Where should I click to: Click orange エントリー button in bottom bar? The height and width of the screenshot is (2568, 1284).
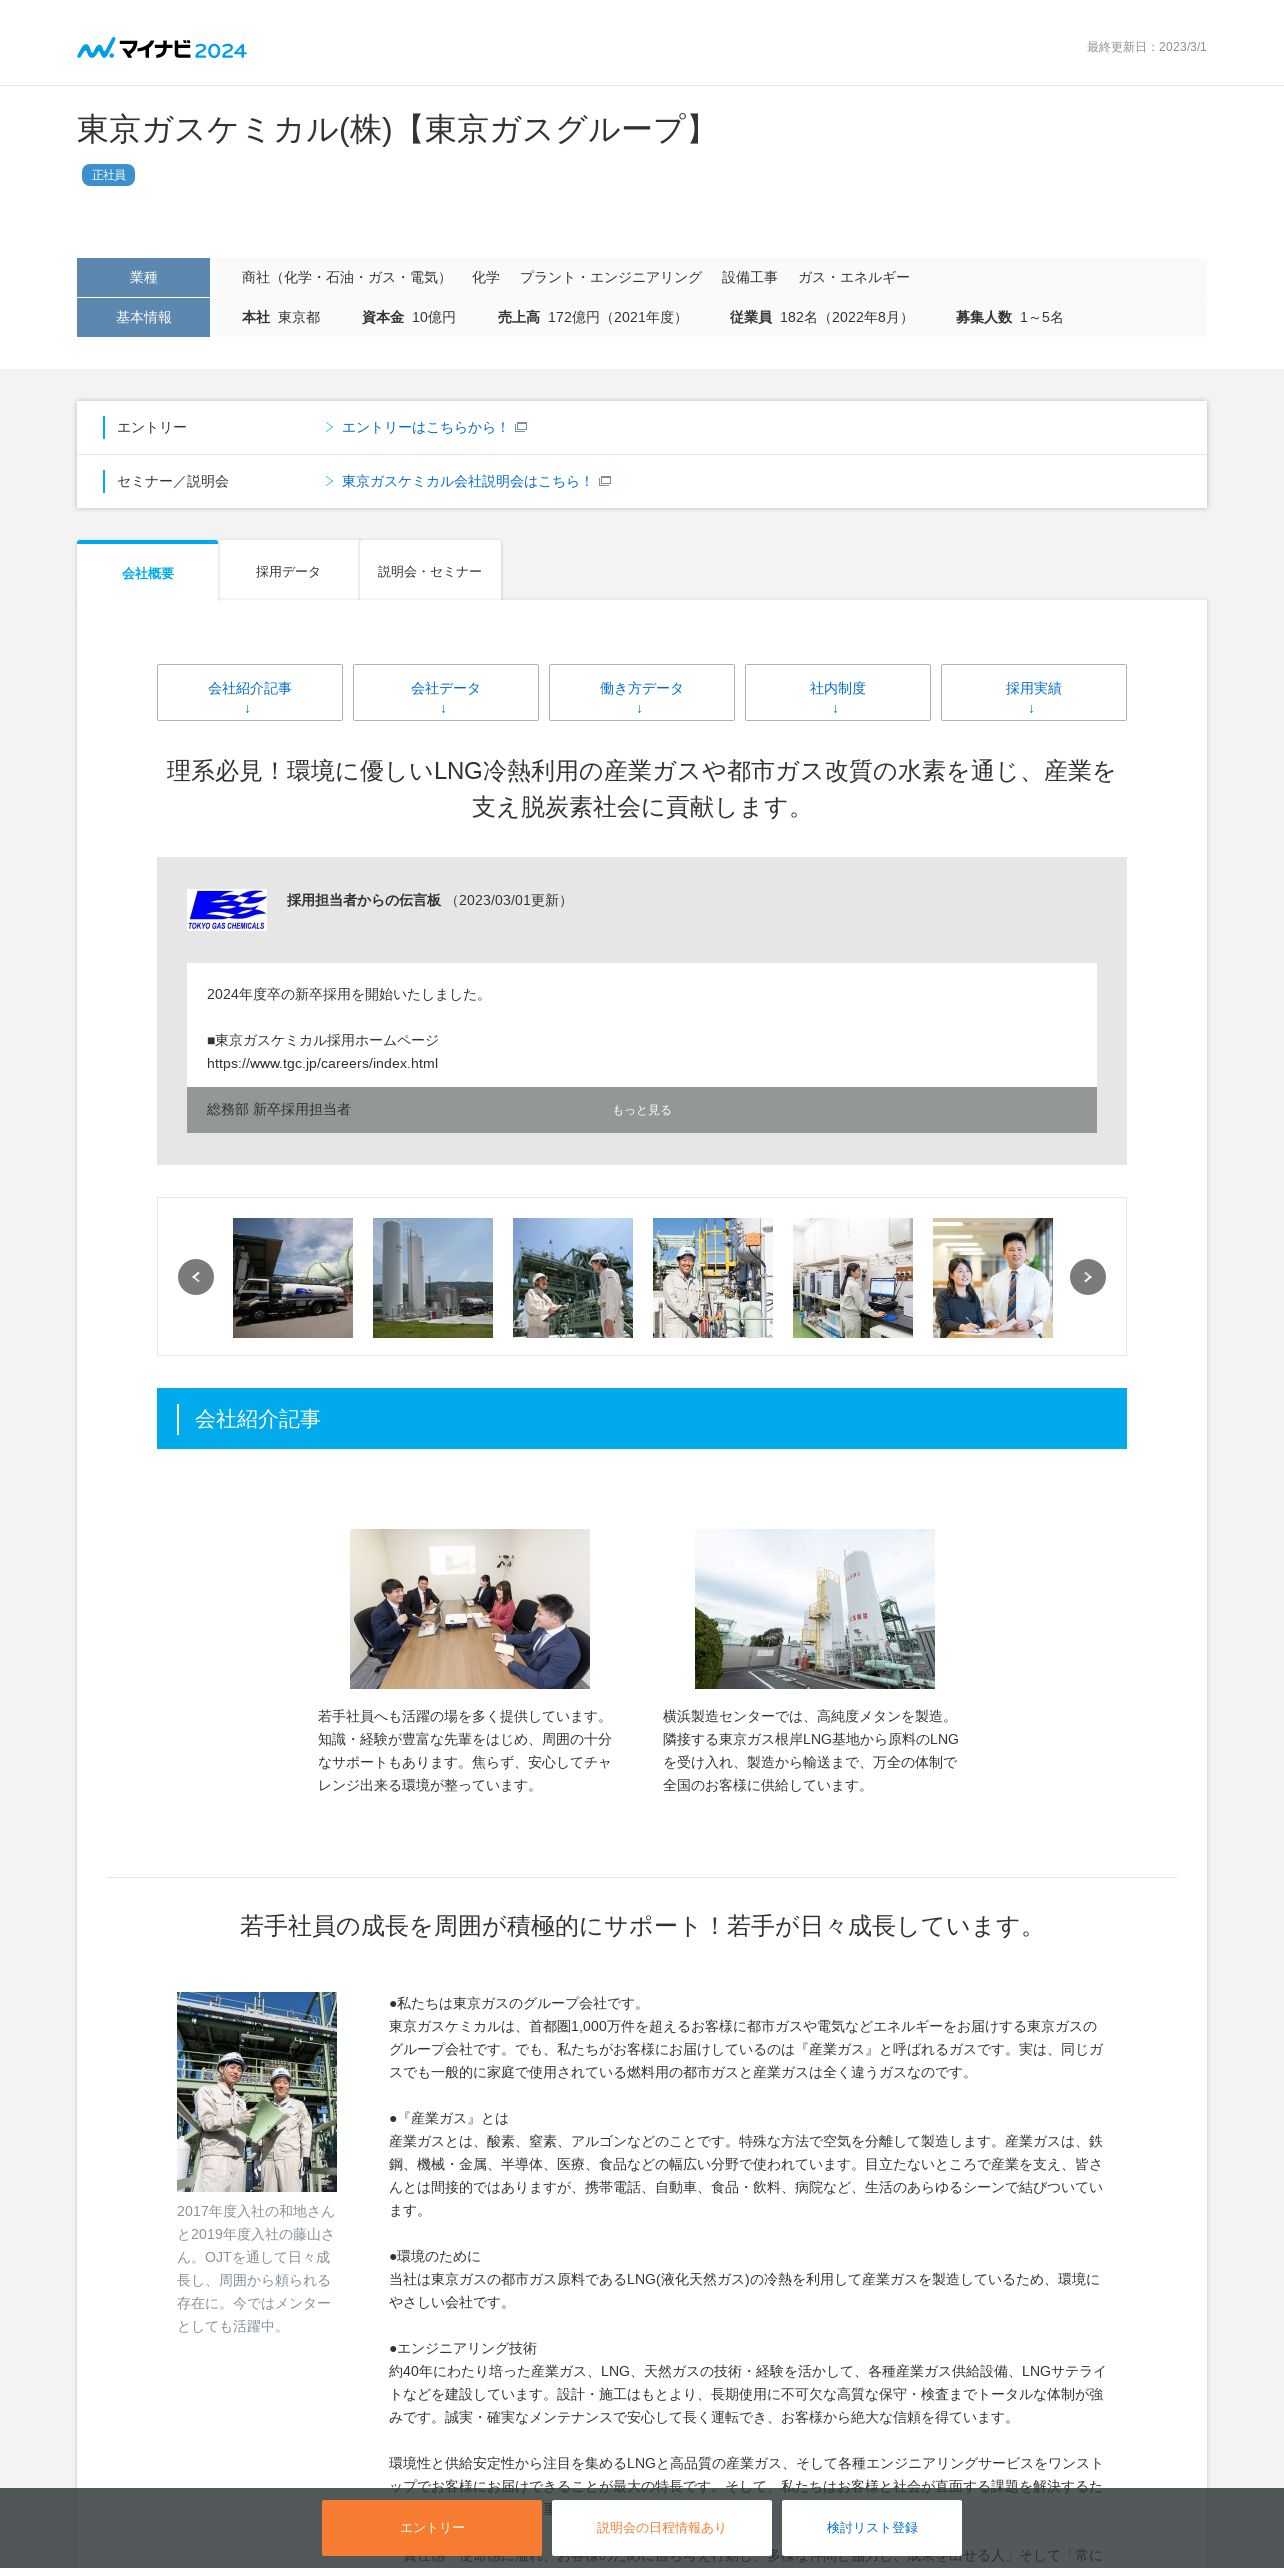pos(432,2528)
